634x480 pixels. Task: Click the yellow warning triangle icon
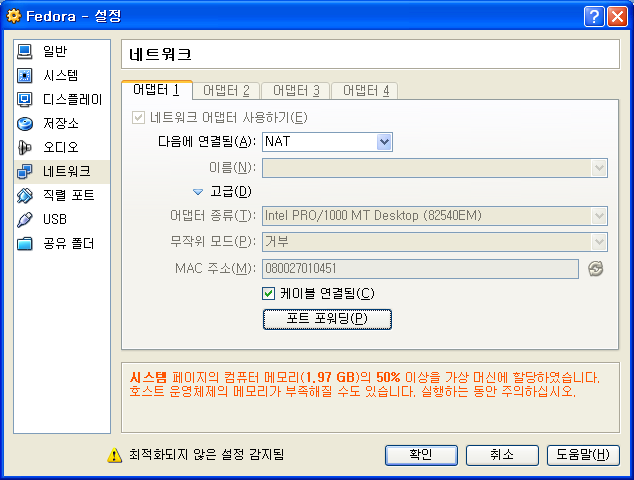[x=114, y=455]
